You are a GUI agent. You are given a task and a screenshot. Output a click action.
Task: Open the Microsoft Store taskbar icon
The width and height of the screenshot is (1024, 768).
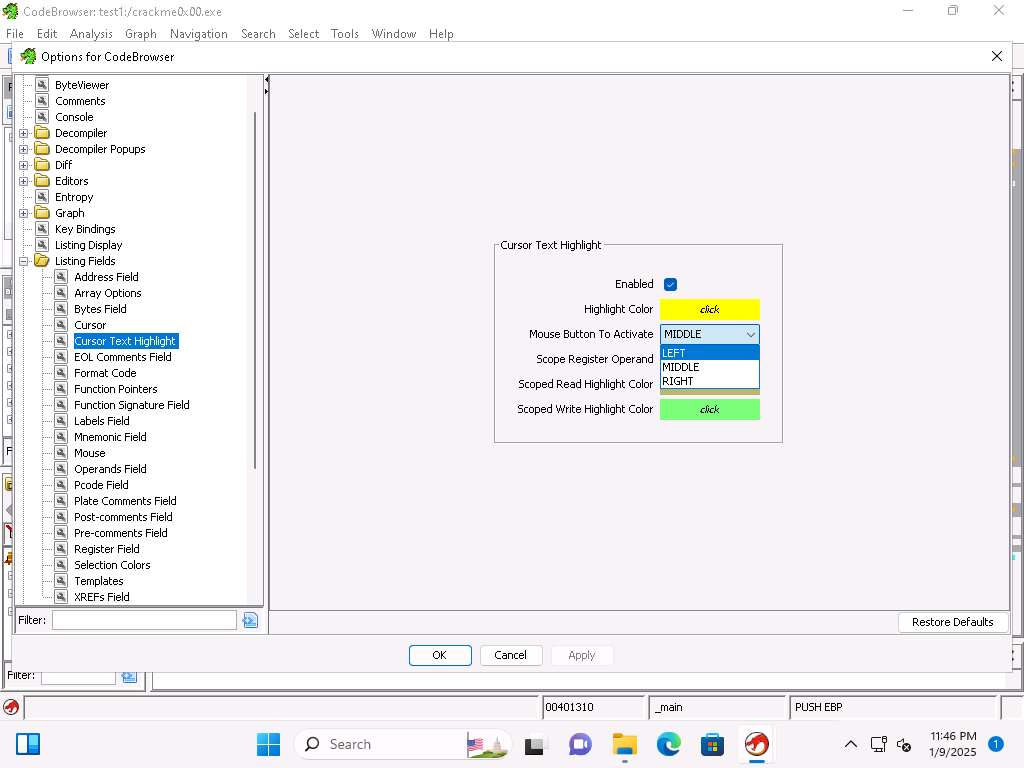point(712,744)
